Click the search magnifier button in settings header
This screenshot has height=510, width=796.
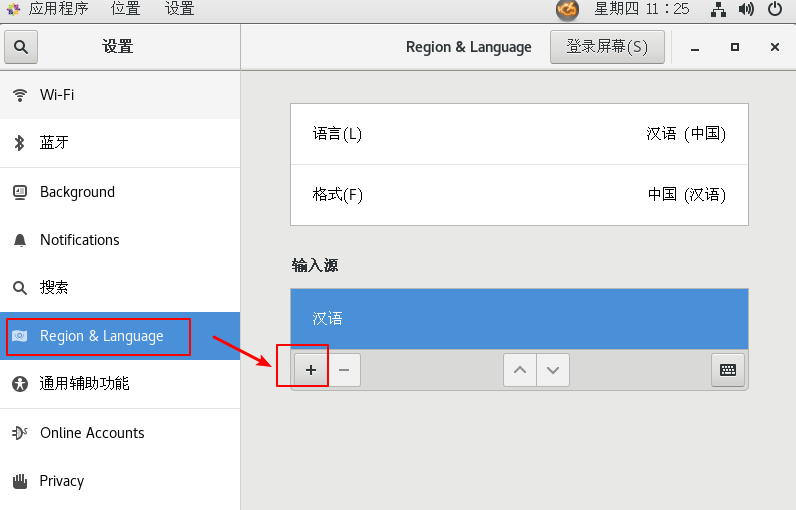pos(21,47)
